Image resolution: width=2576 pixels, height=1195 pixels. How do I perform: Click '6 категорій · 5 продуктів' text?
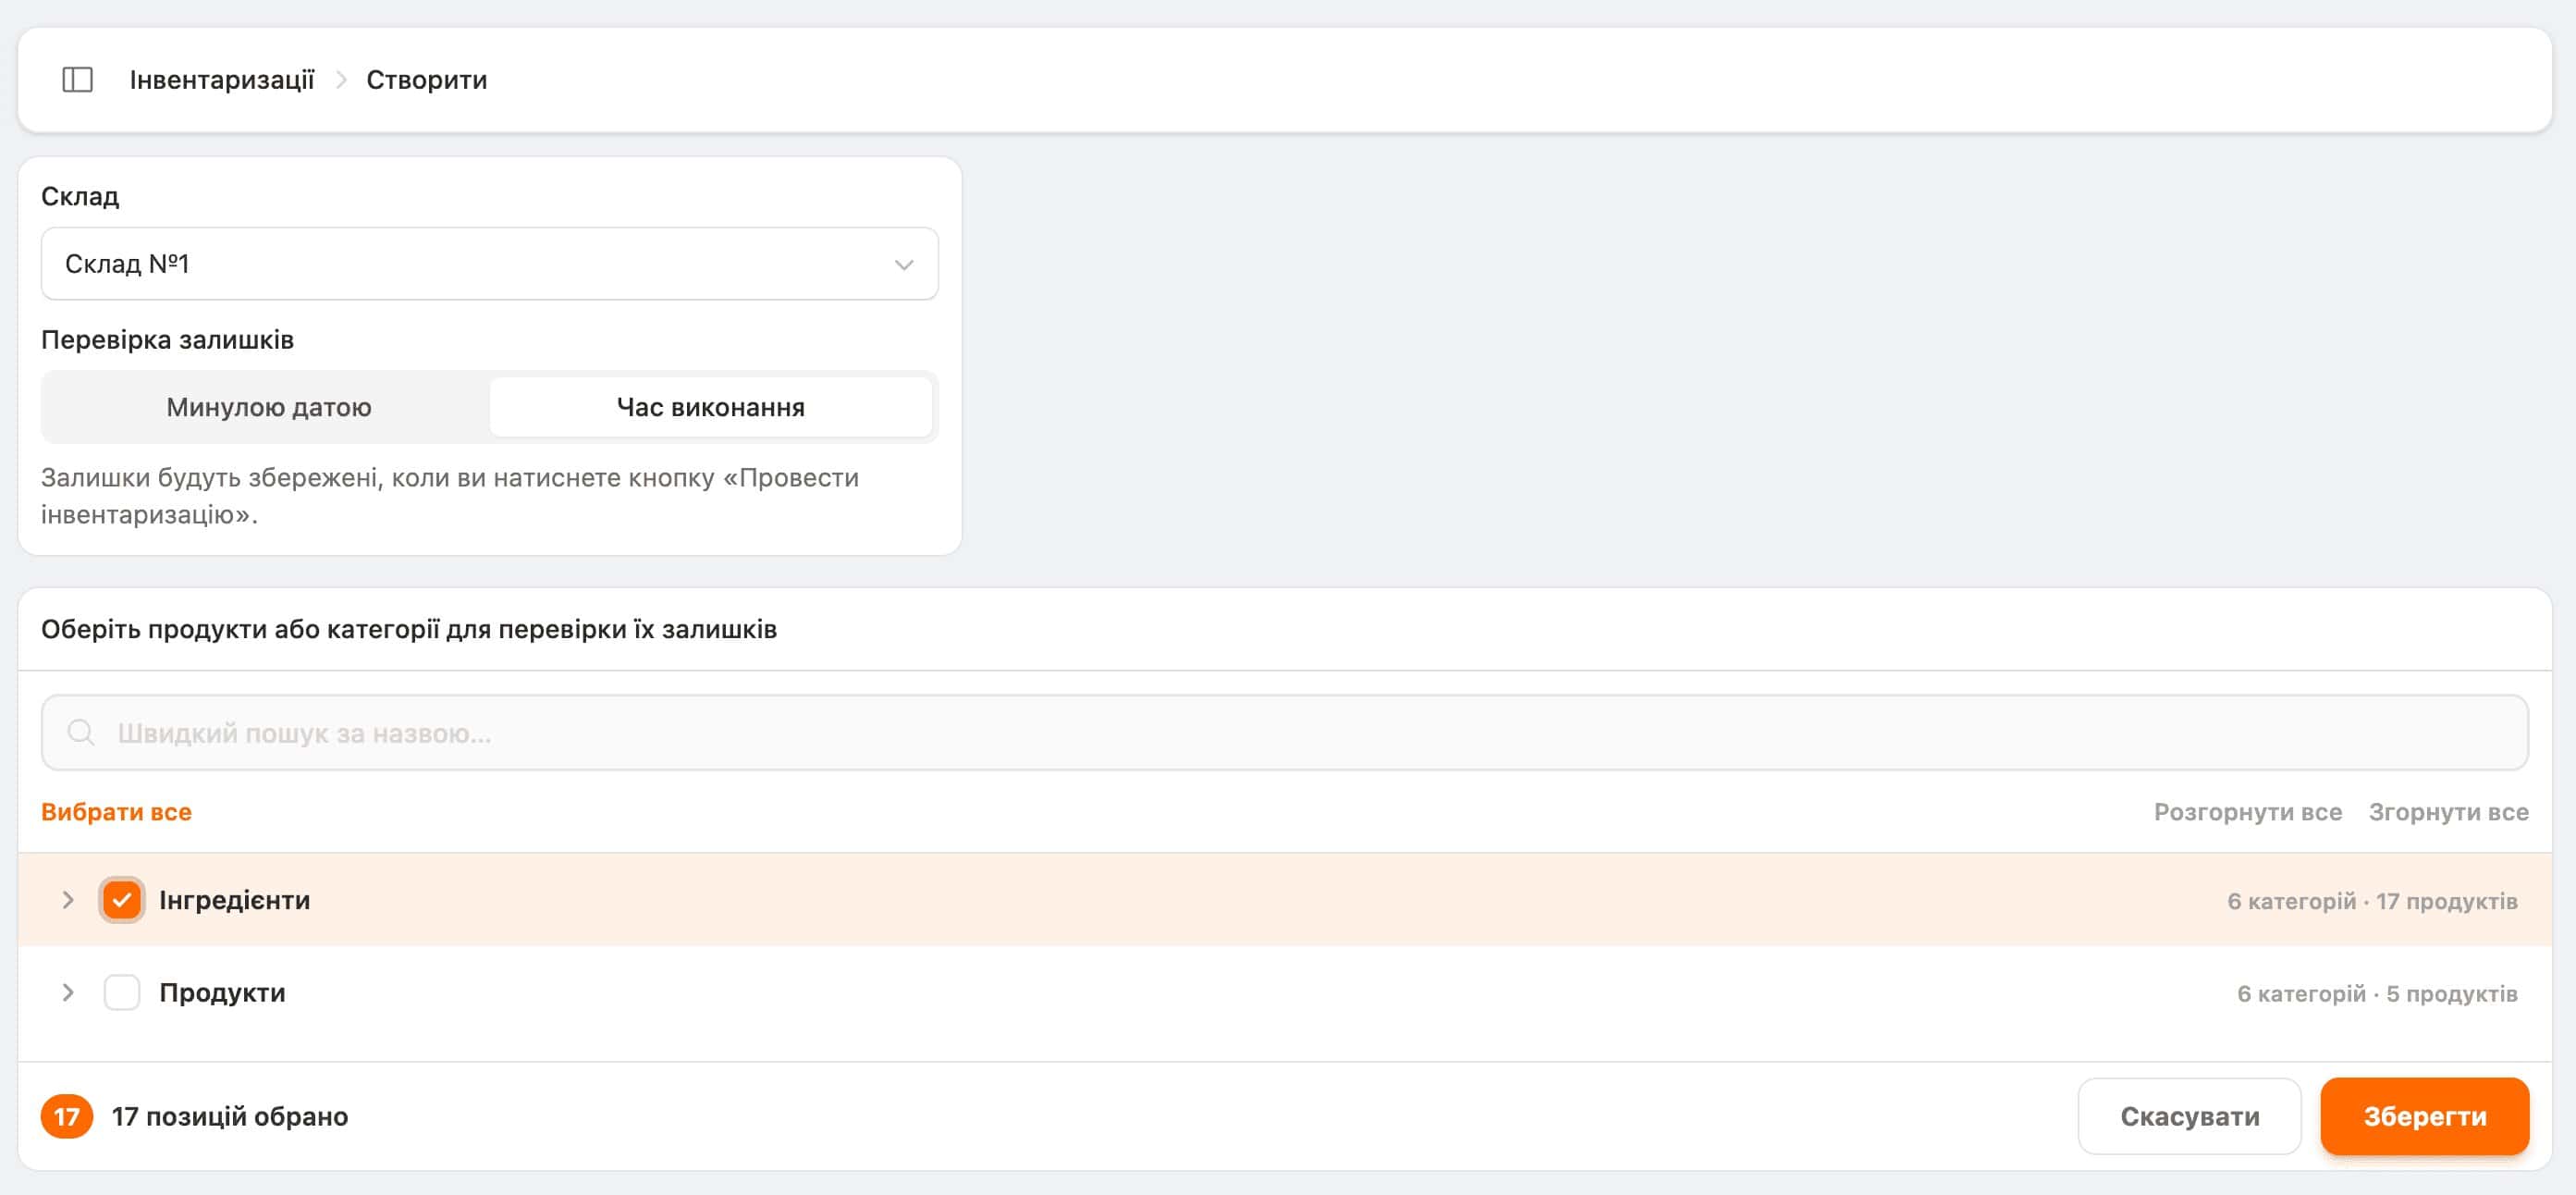pos(2377,994)
